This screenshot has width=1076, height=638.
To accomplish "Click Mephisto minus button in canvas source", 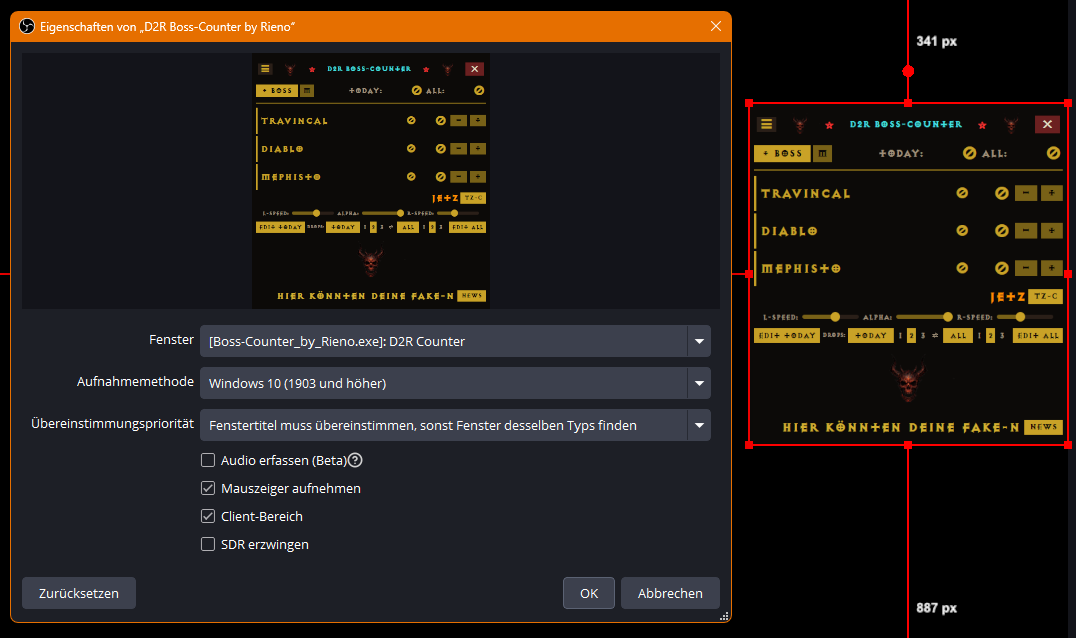I will [x=1026, y=268].
